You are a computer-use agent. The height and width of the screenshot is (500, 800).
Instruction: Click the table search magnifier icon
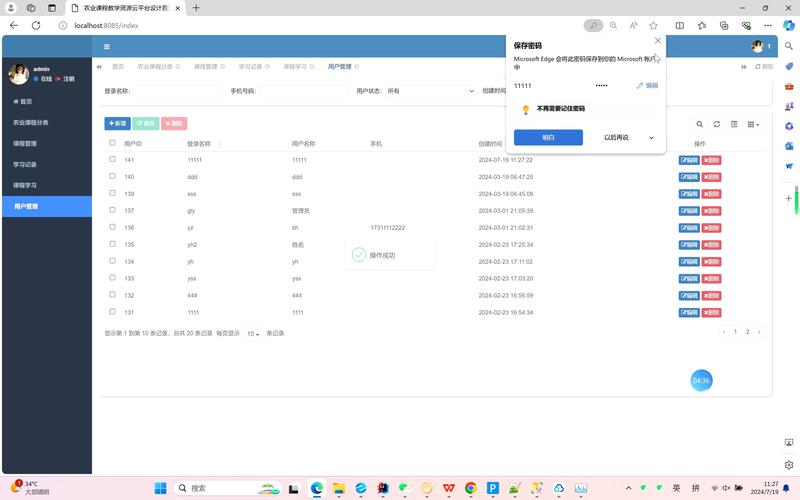[x=699, y=124]
